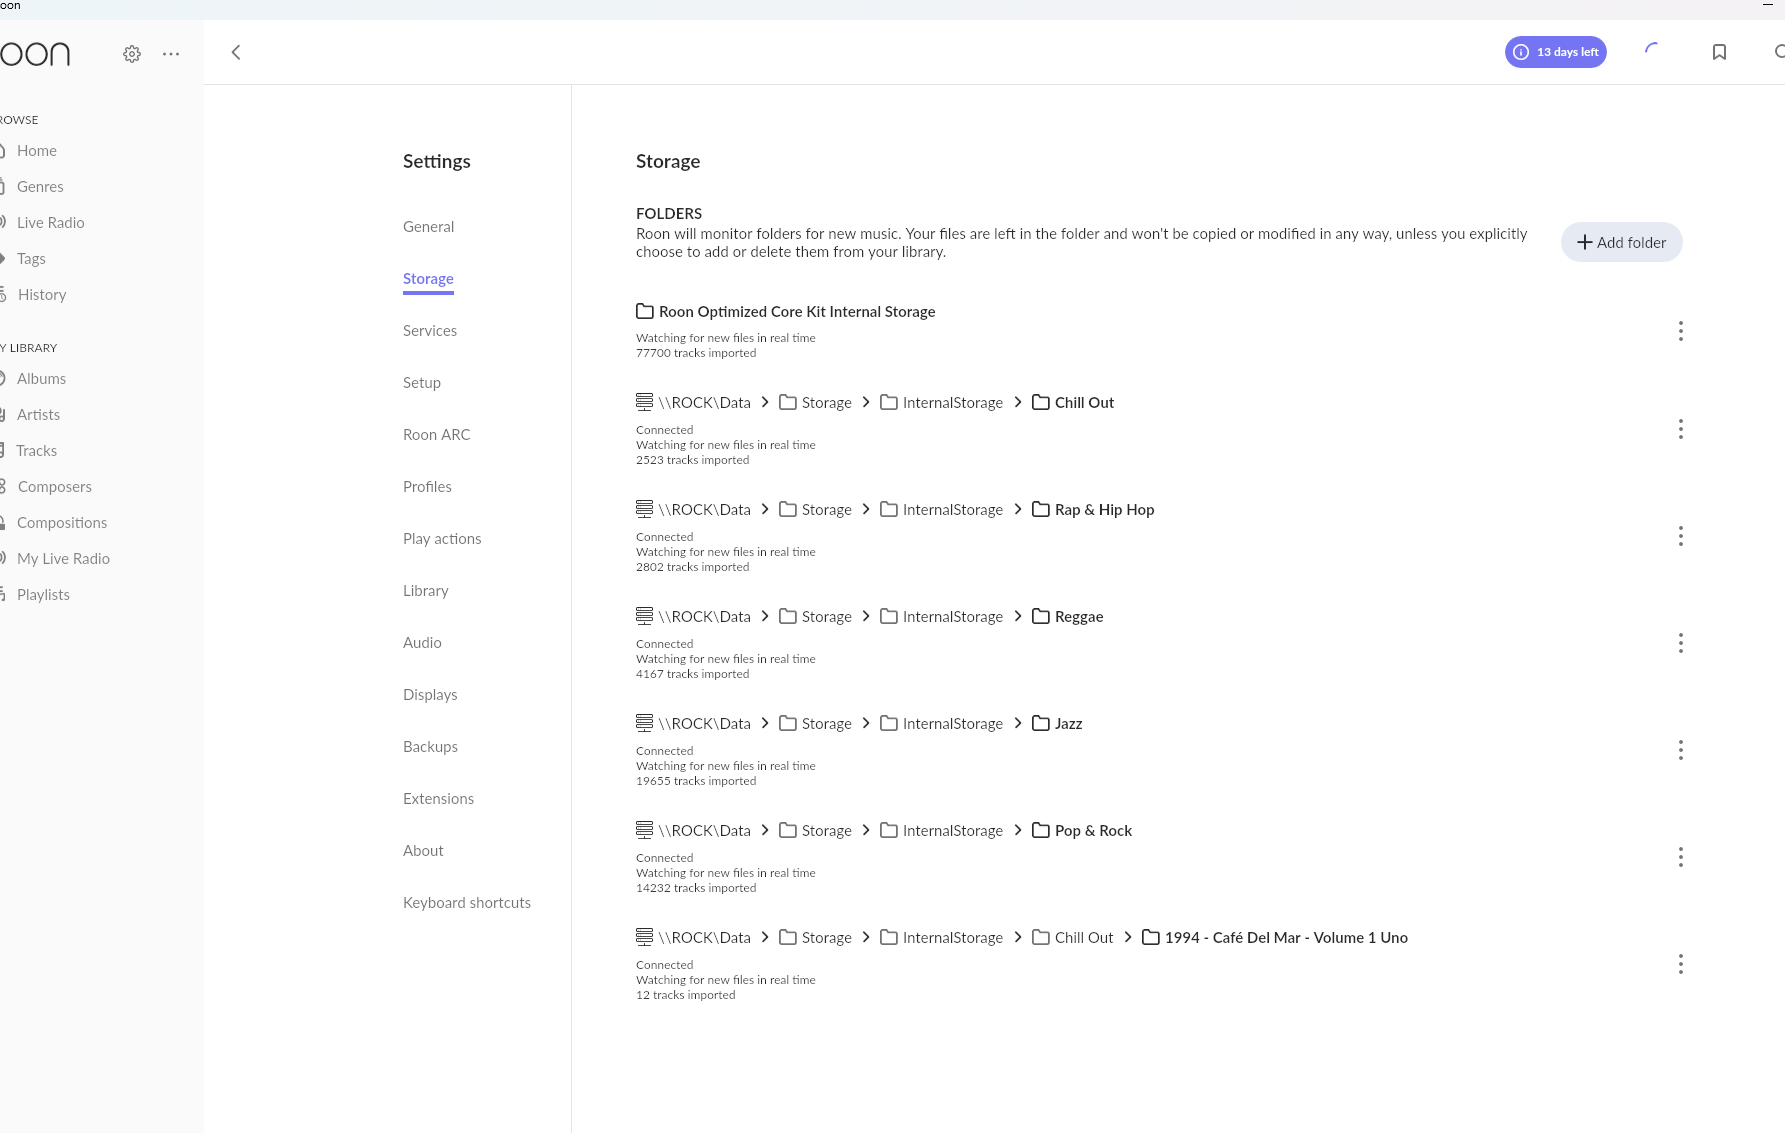
Task: Open the bookmarks icon
Action: (1719, 52)
